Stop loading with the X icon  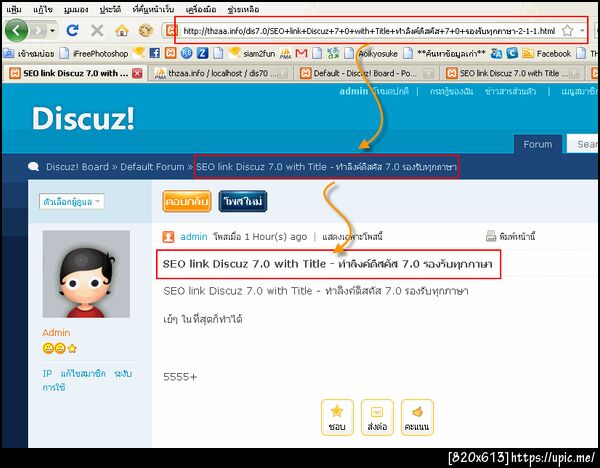[97, 30]
